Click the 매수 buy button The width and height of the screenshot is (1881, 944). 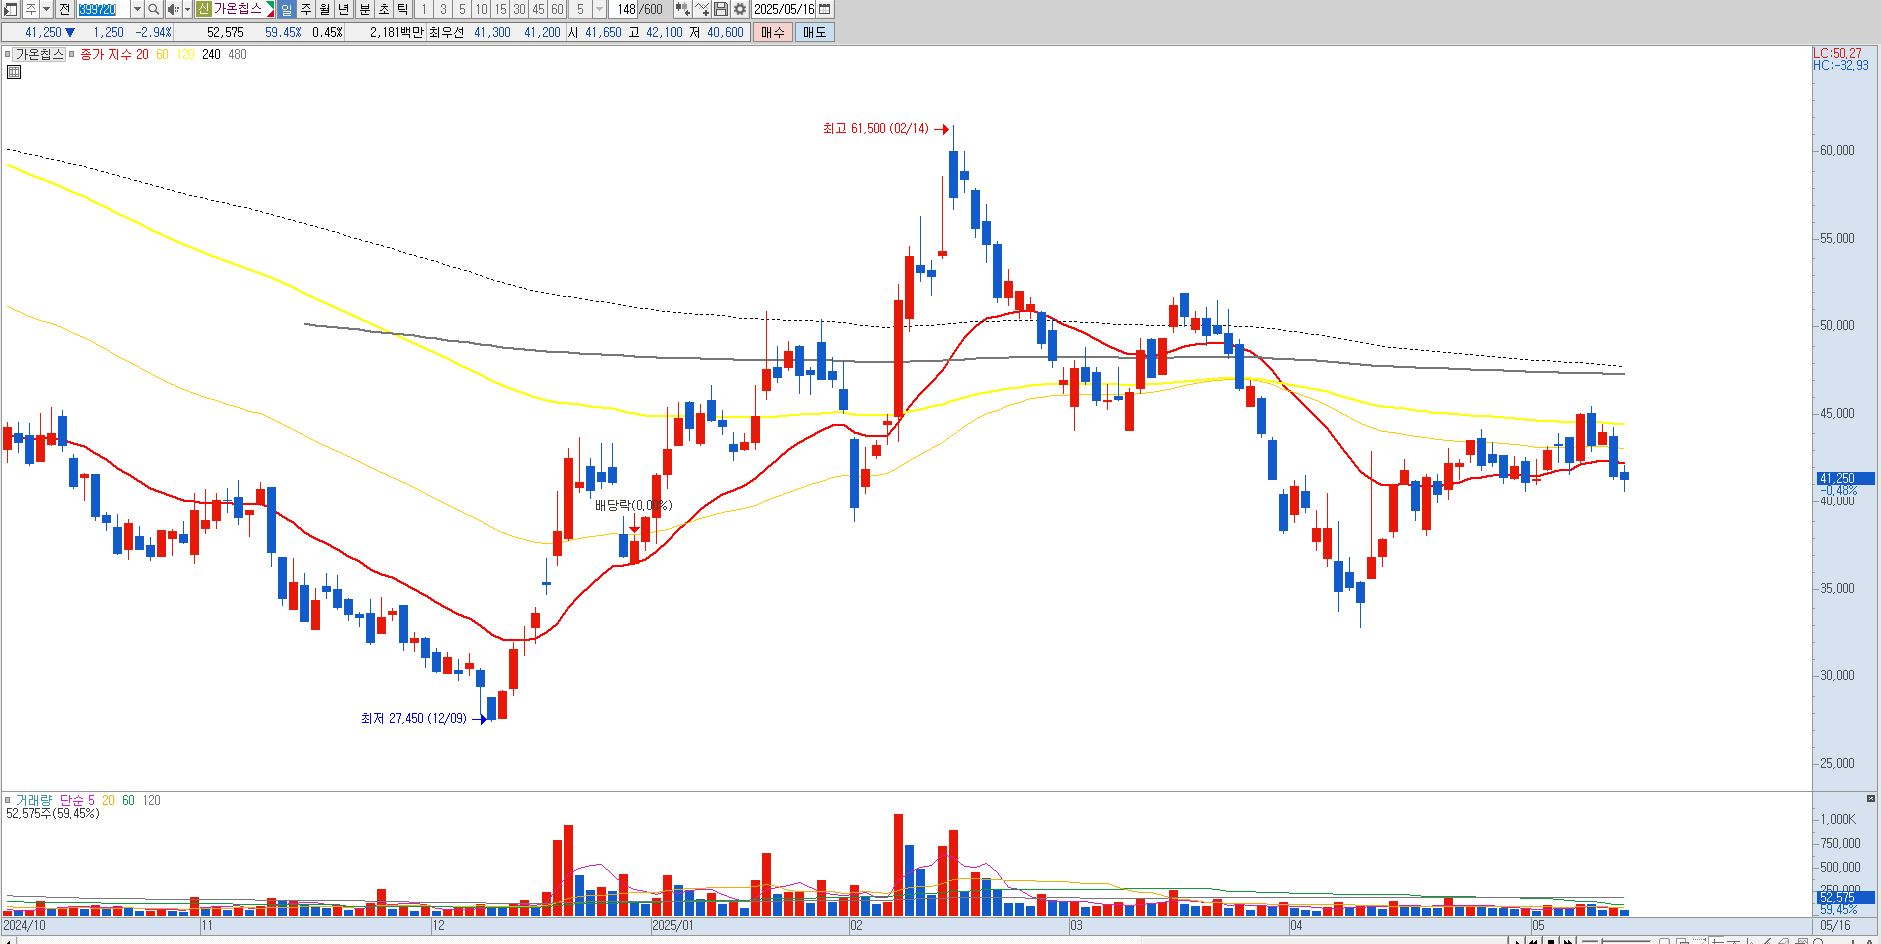[x=773, y=32]
